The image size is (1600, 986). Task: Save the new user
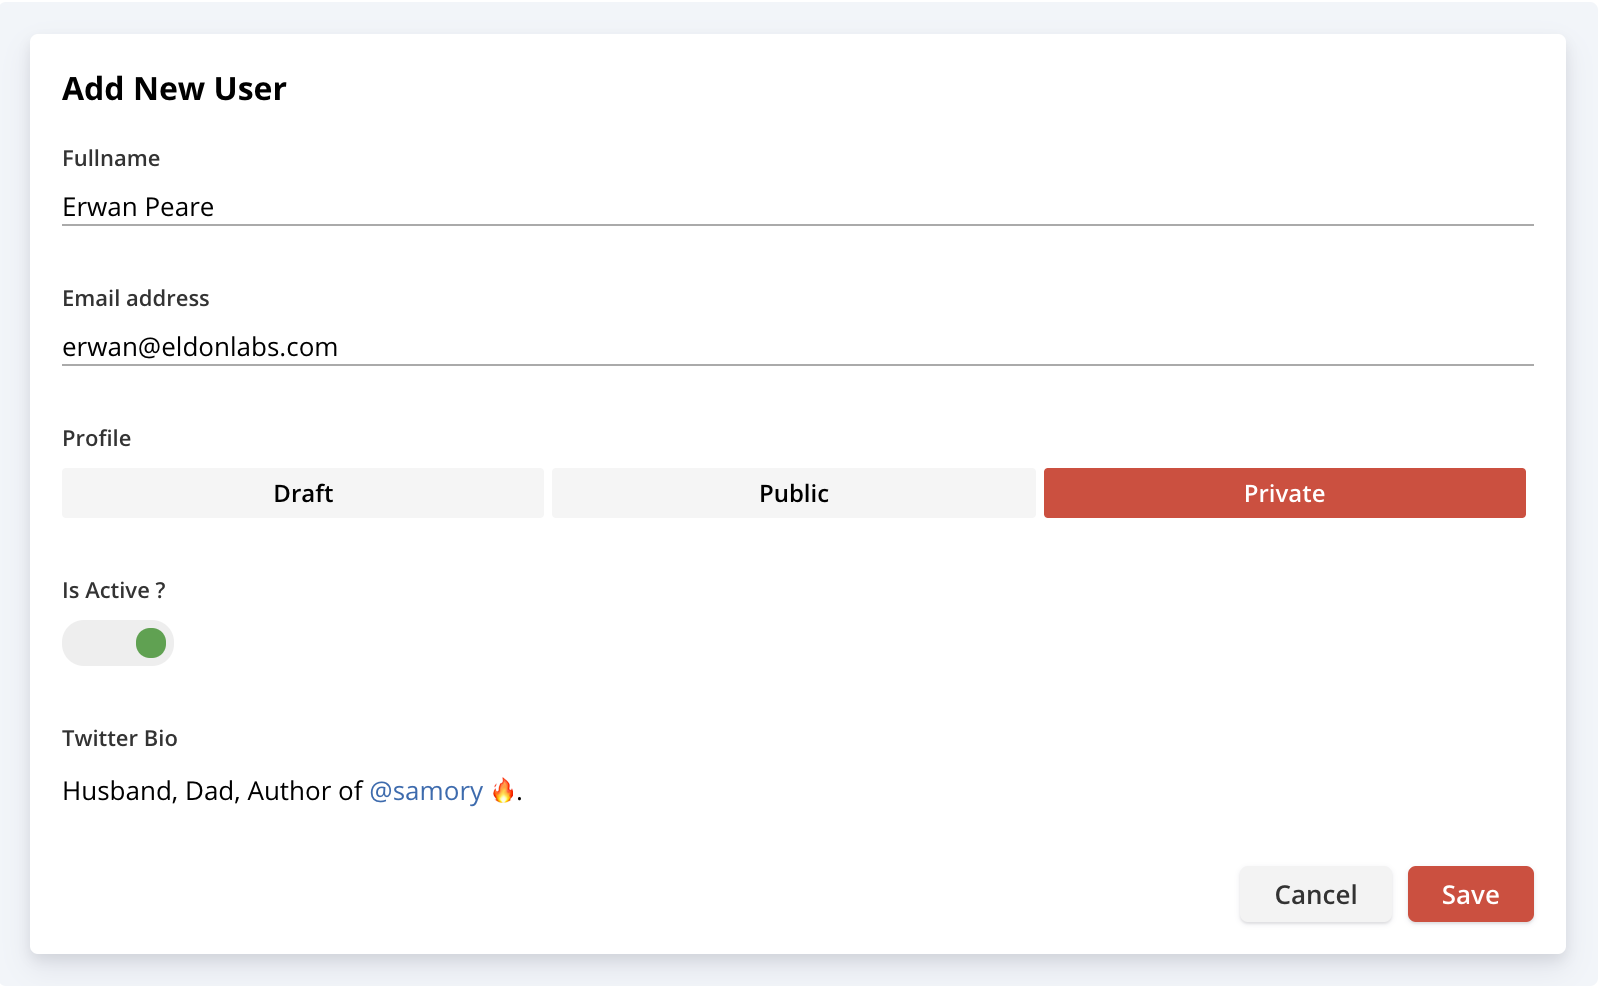1471,894
